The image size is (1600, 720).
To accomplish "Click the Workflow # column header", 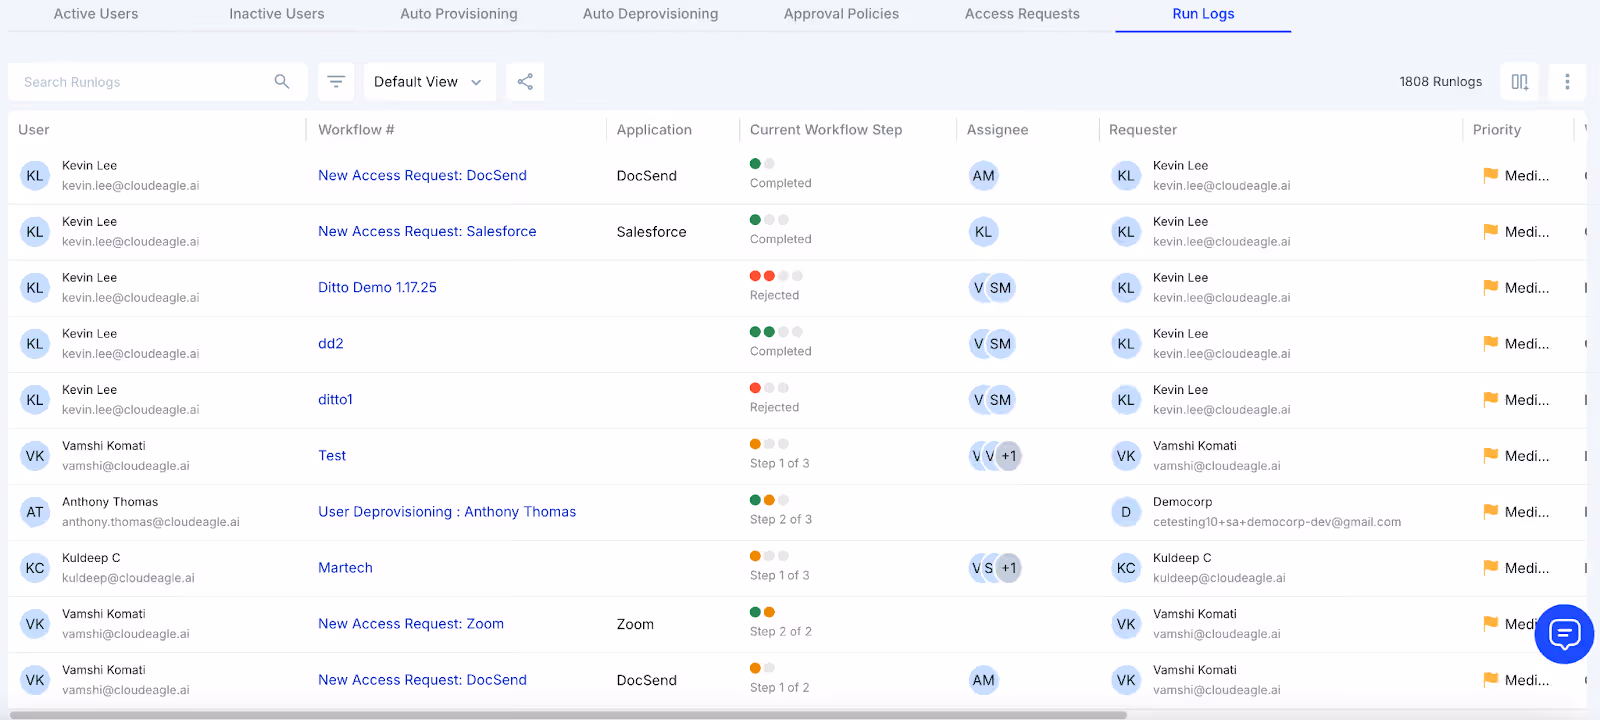I will 356,130.
